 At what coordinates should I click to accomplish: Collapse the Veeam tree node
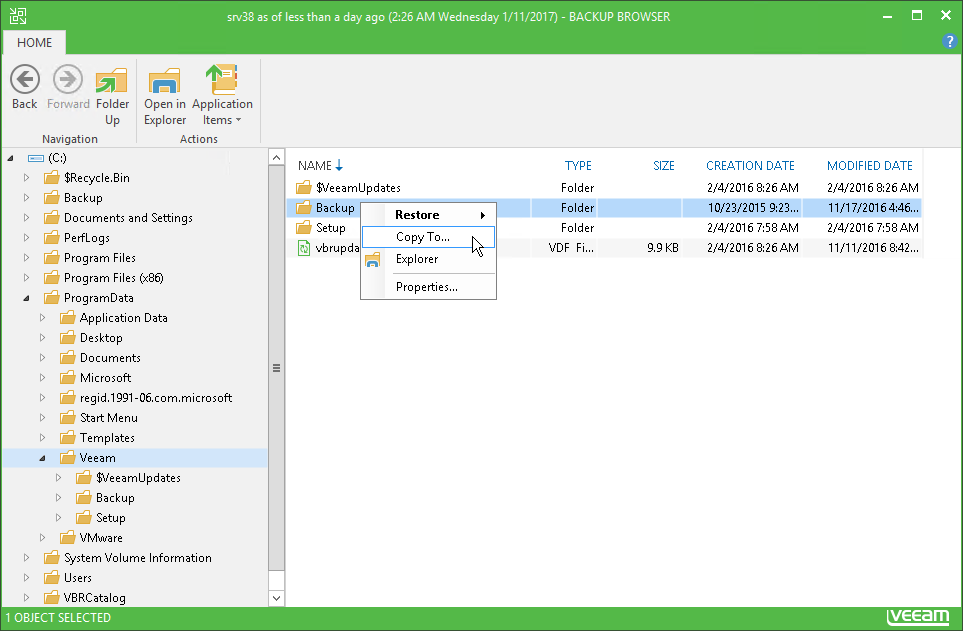(42, 458)
